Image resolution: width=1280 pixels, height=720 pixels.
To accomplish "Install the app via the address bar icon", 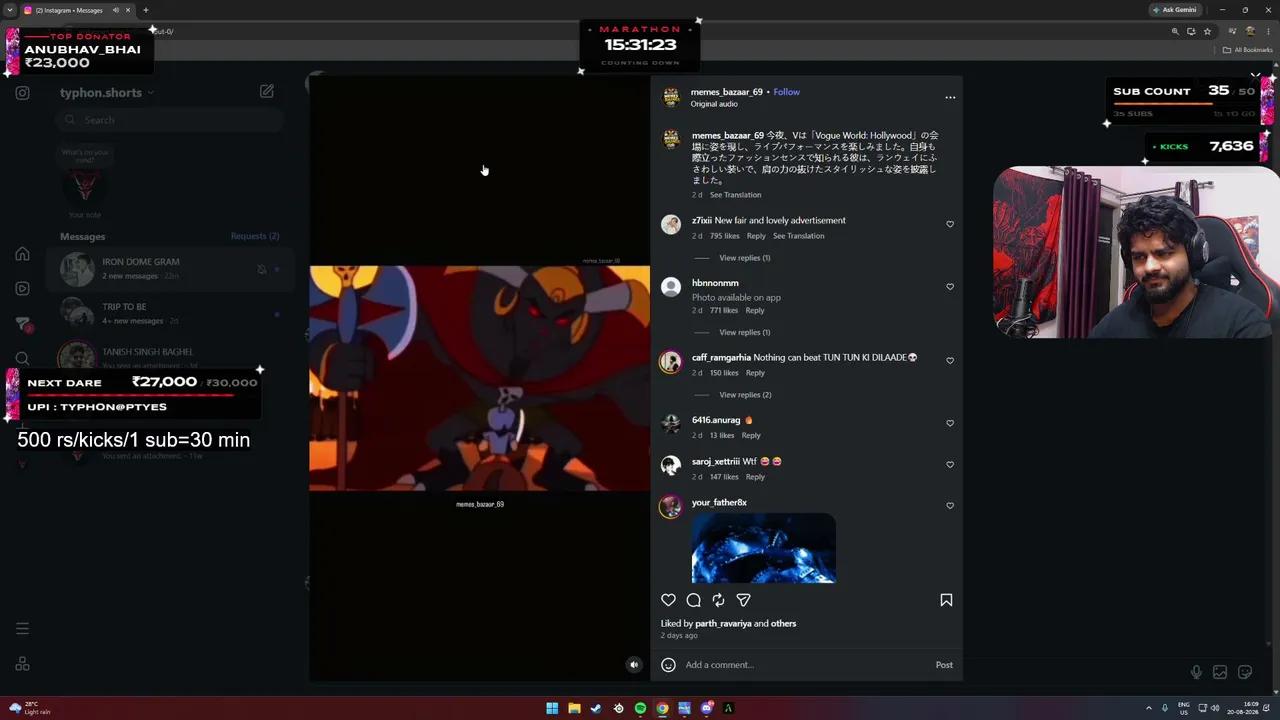I will click(x=1191, y=31).
